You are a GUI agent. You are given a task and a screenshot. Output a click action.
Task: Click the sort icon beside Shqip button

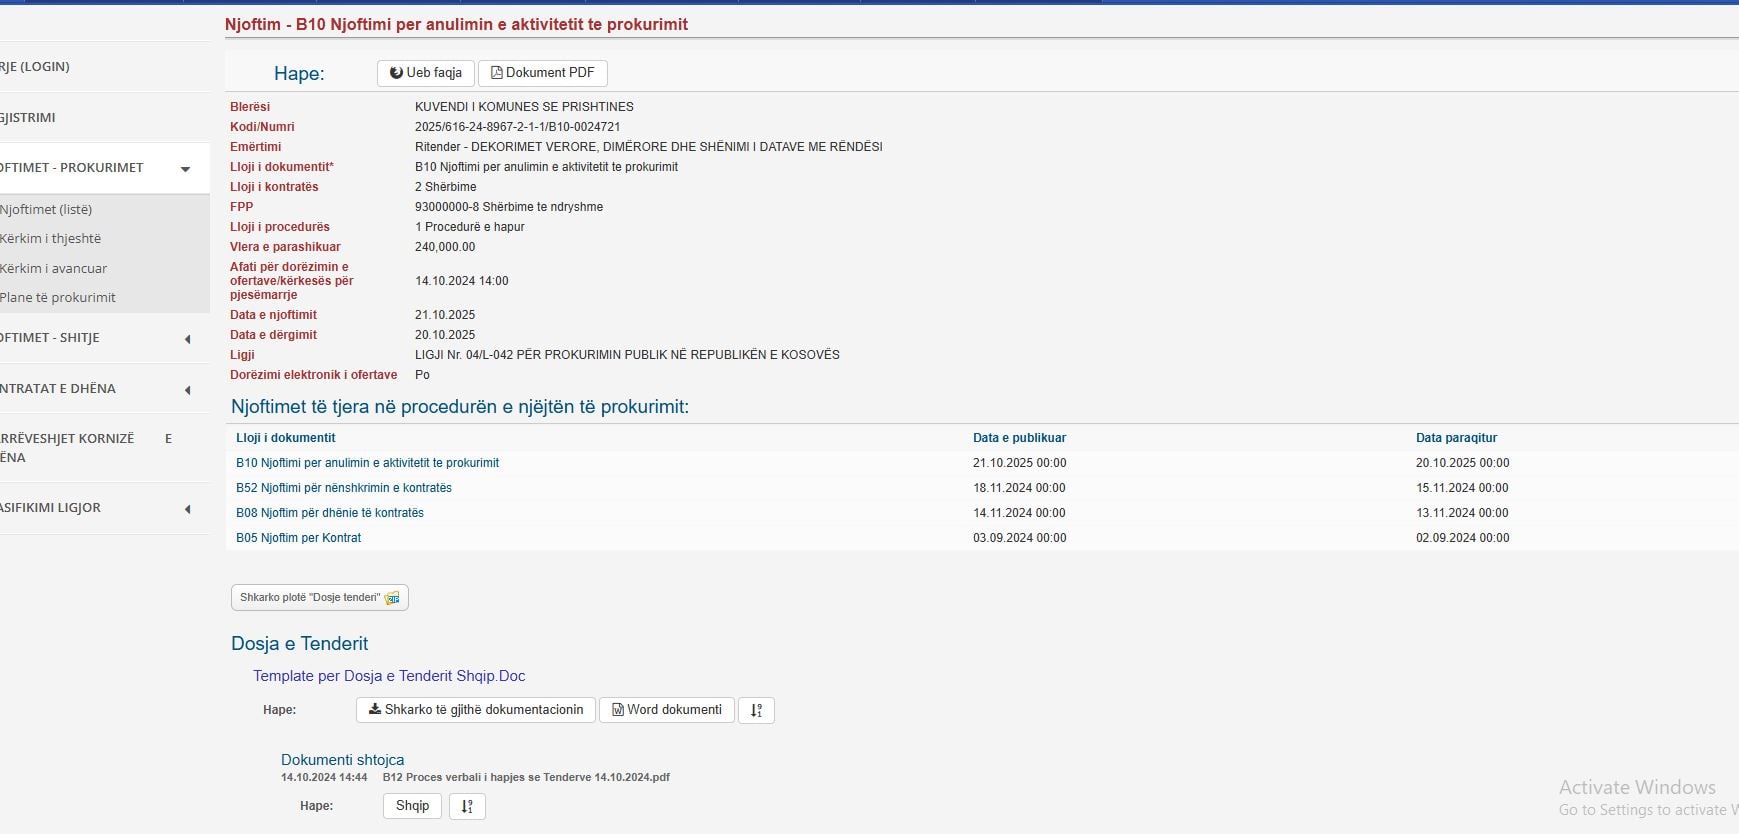pyautogui.click(x=467, y=806)
